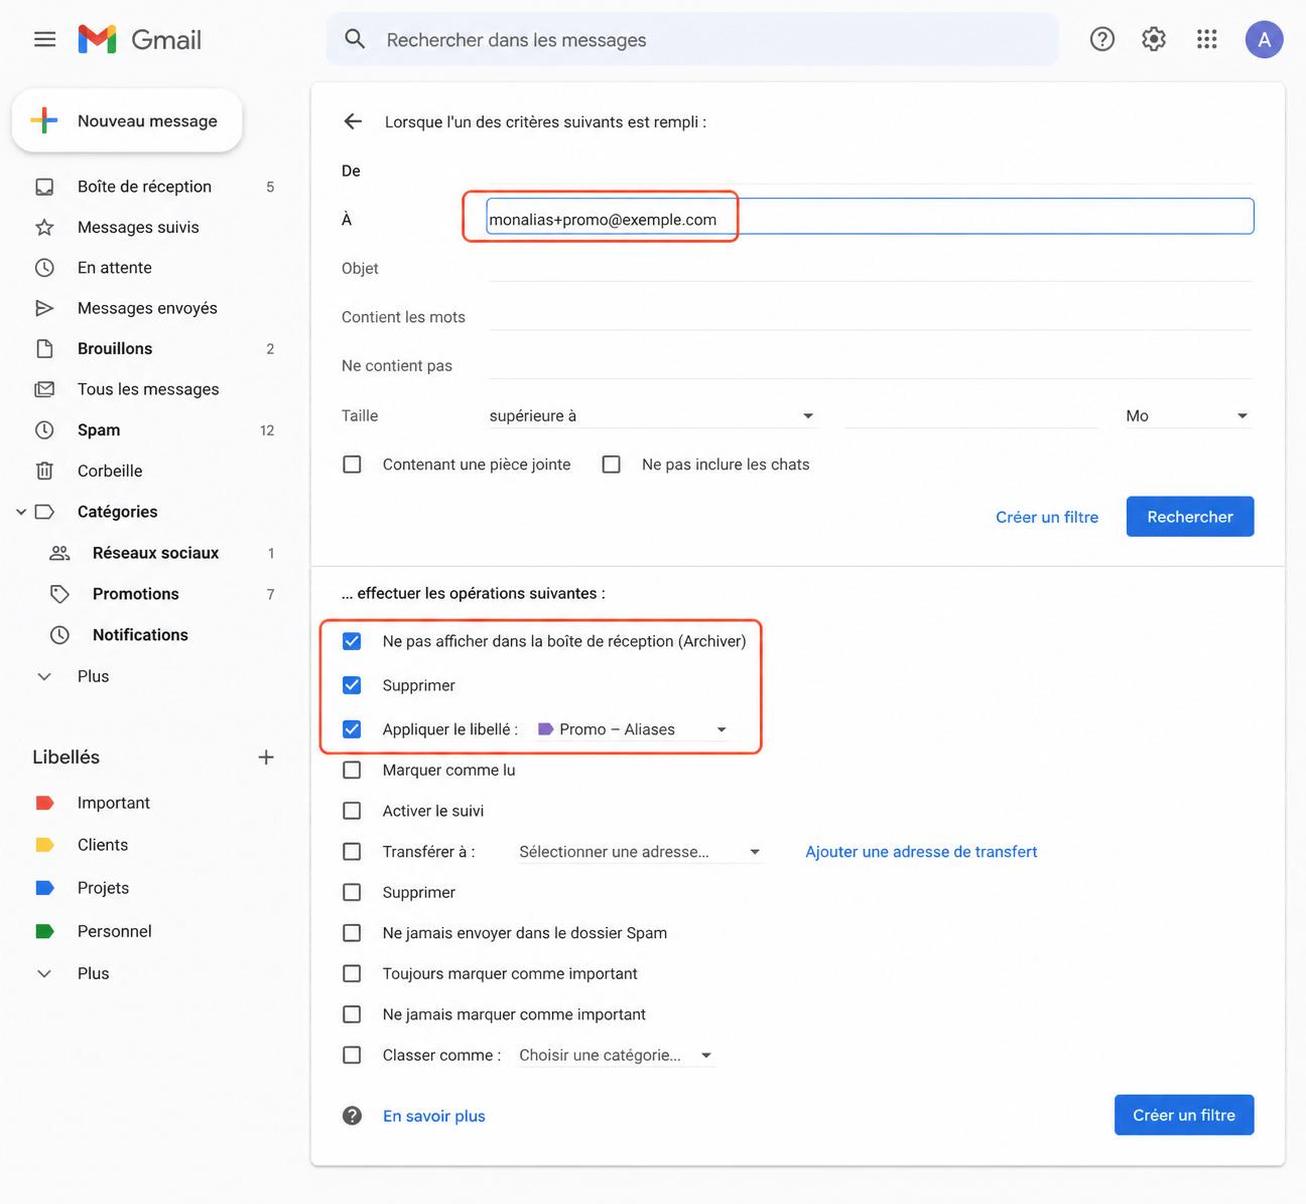Click the back arrow in filter panel

coord(352,121)
